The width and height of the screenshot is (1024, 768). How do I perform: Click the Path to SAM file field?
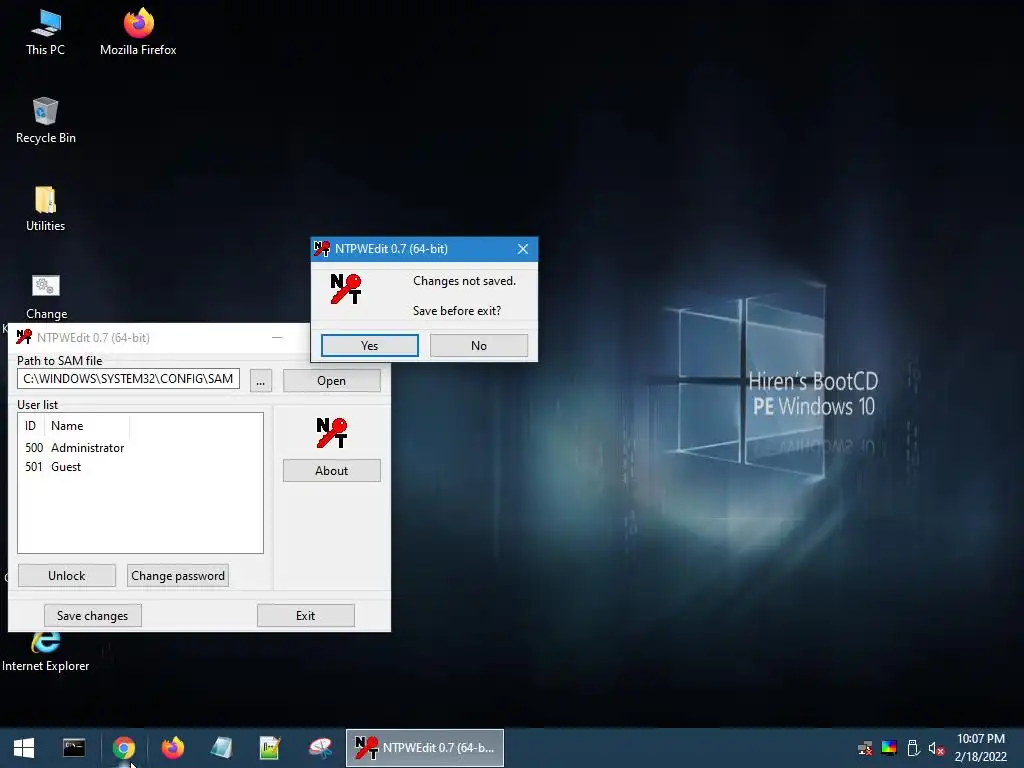[128, 379]
